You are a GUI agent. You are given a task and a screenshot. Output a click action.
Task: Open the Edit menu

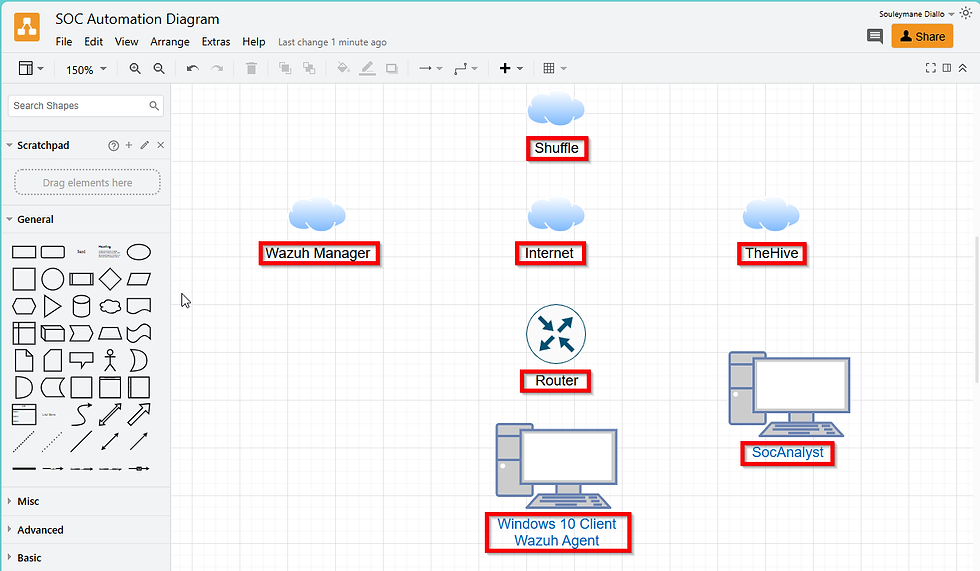coord(93,42)
